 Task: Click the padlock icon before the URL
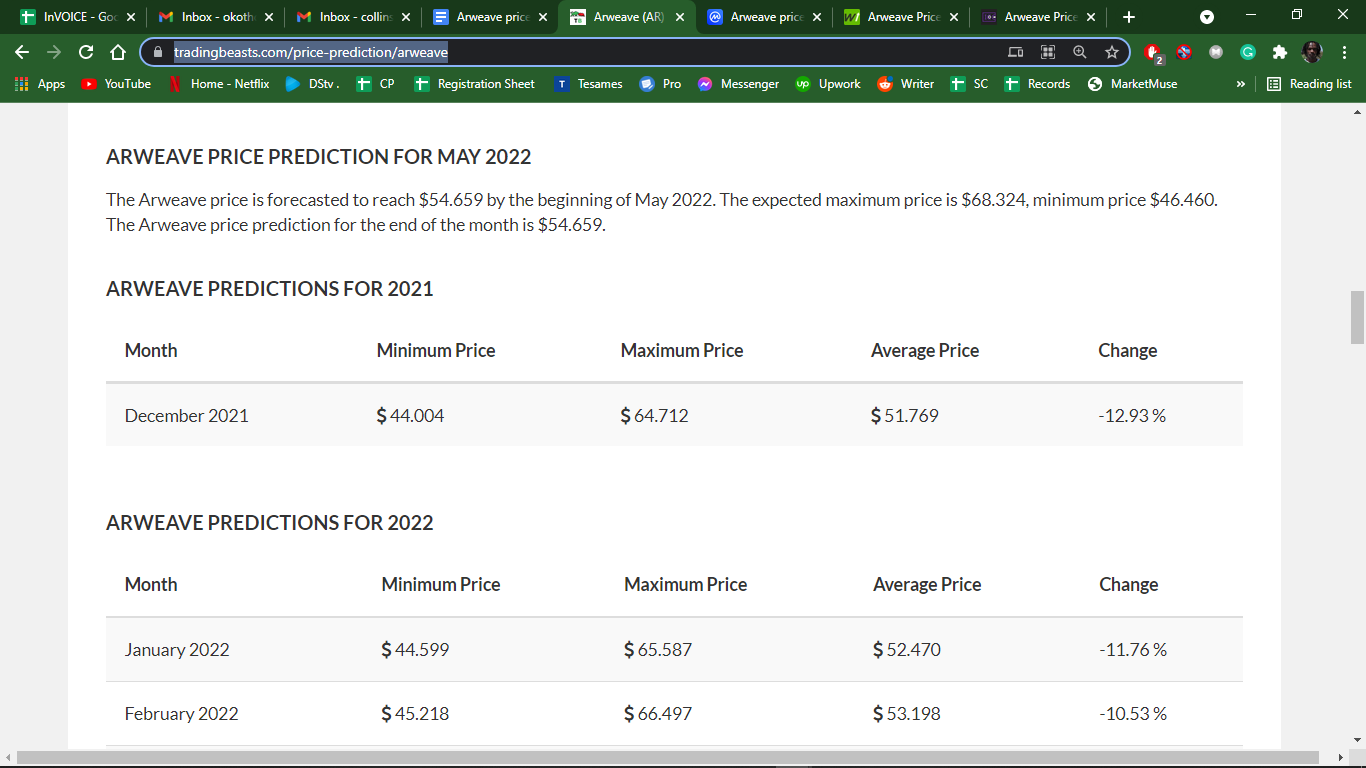(x=160, y=51)
